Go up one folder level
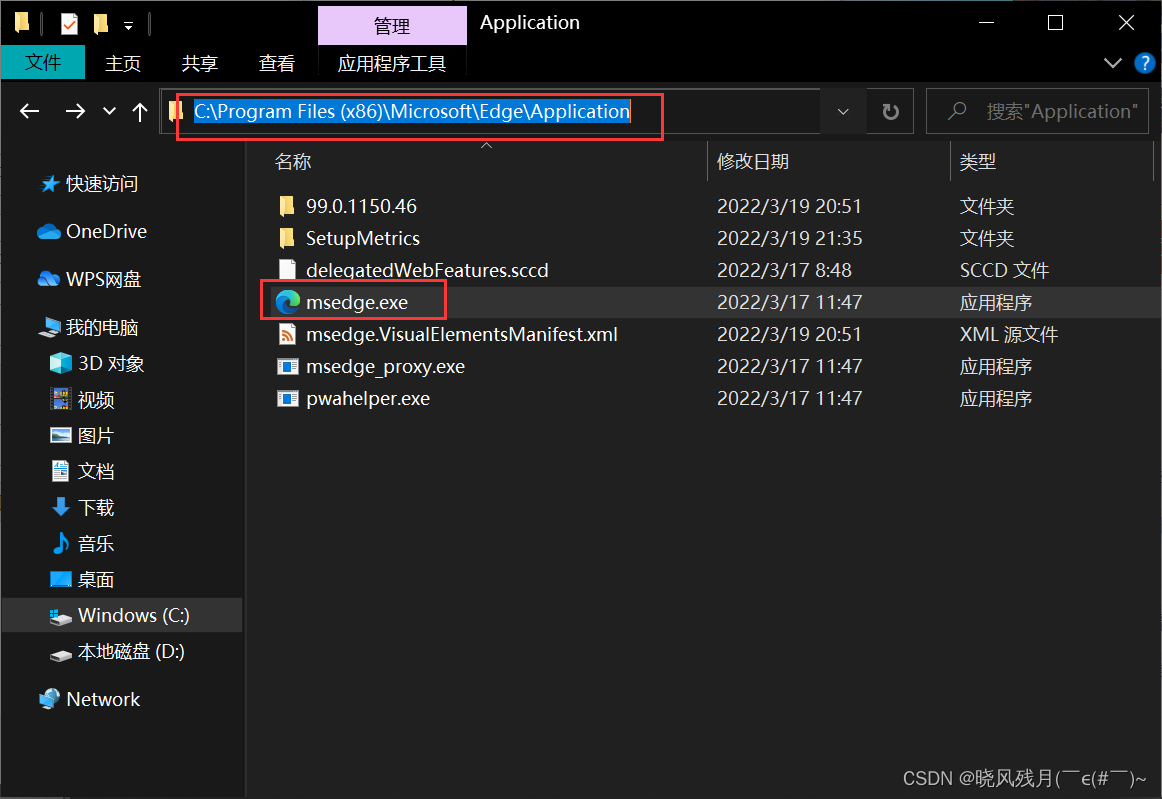 coord(139,111)
